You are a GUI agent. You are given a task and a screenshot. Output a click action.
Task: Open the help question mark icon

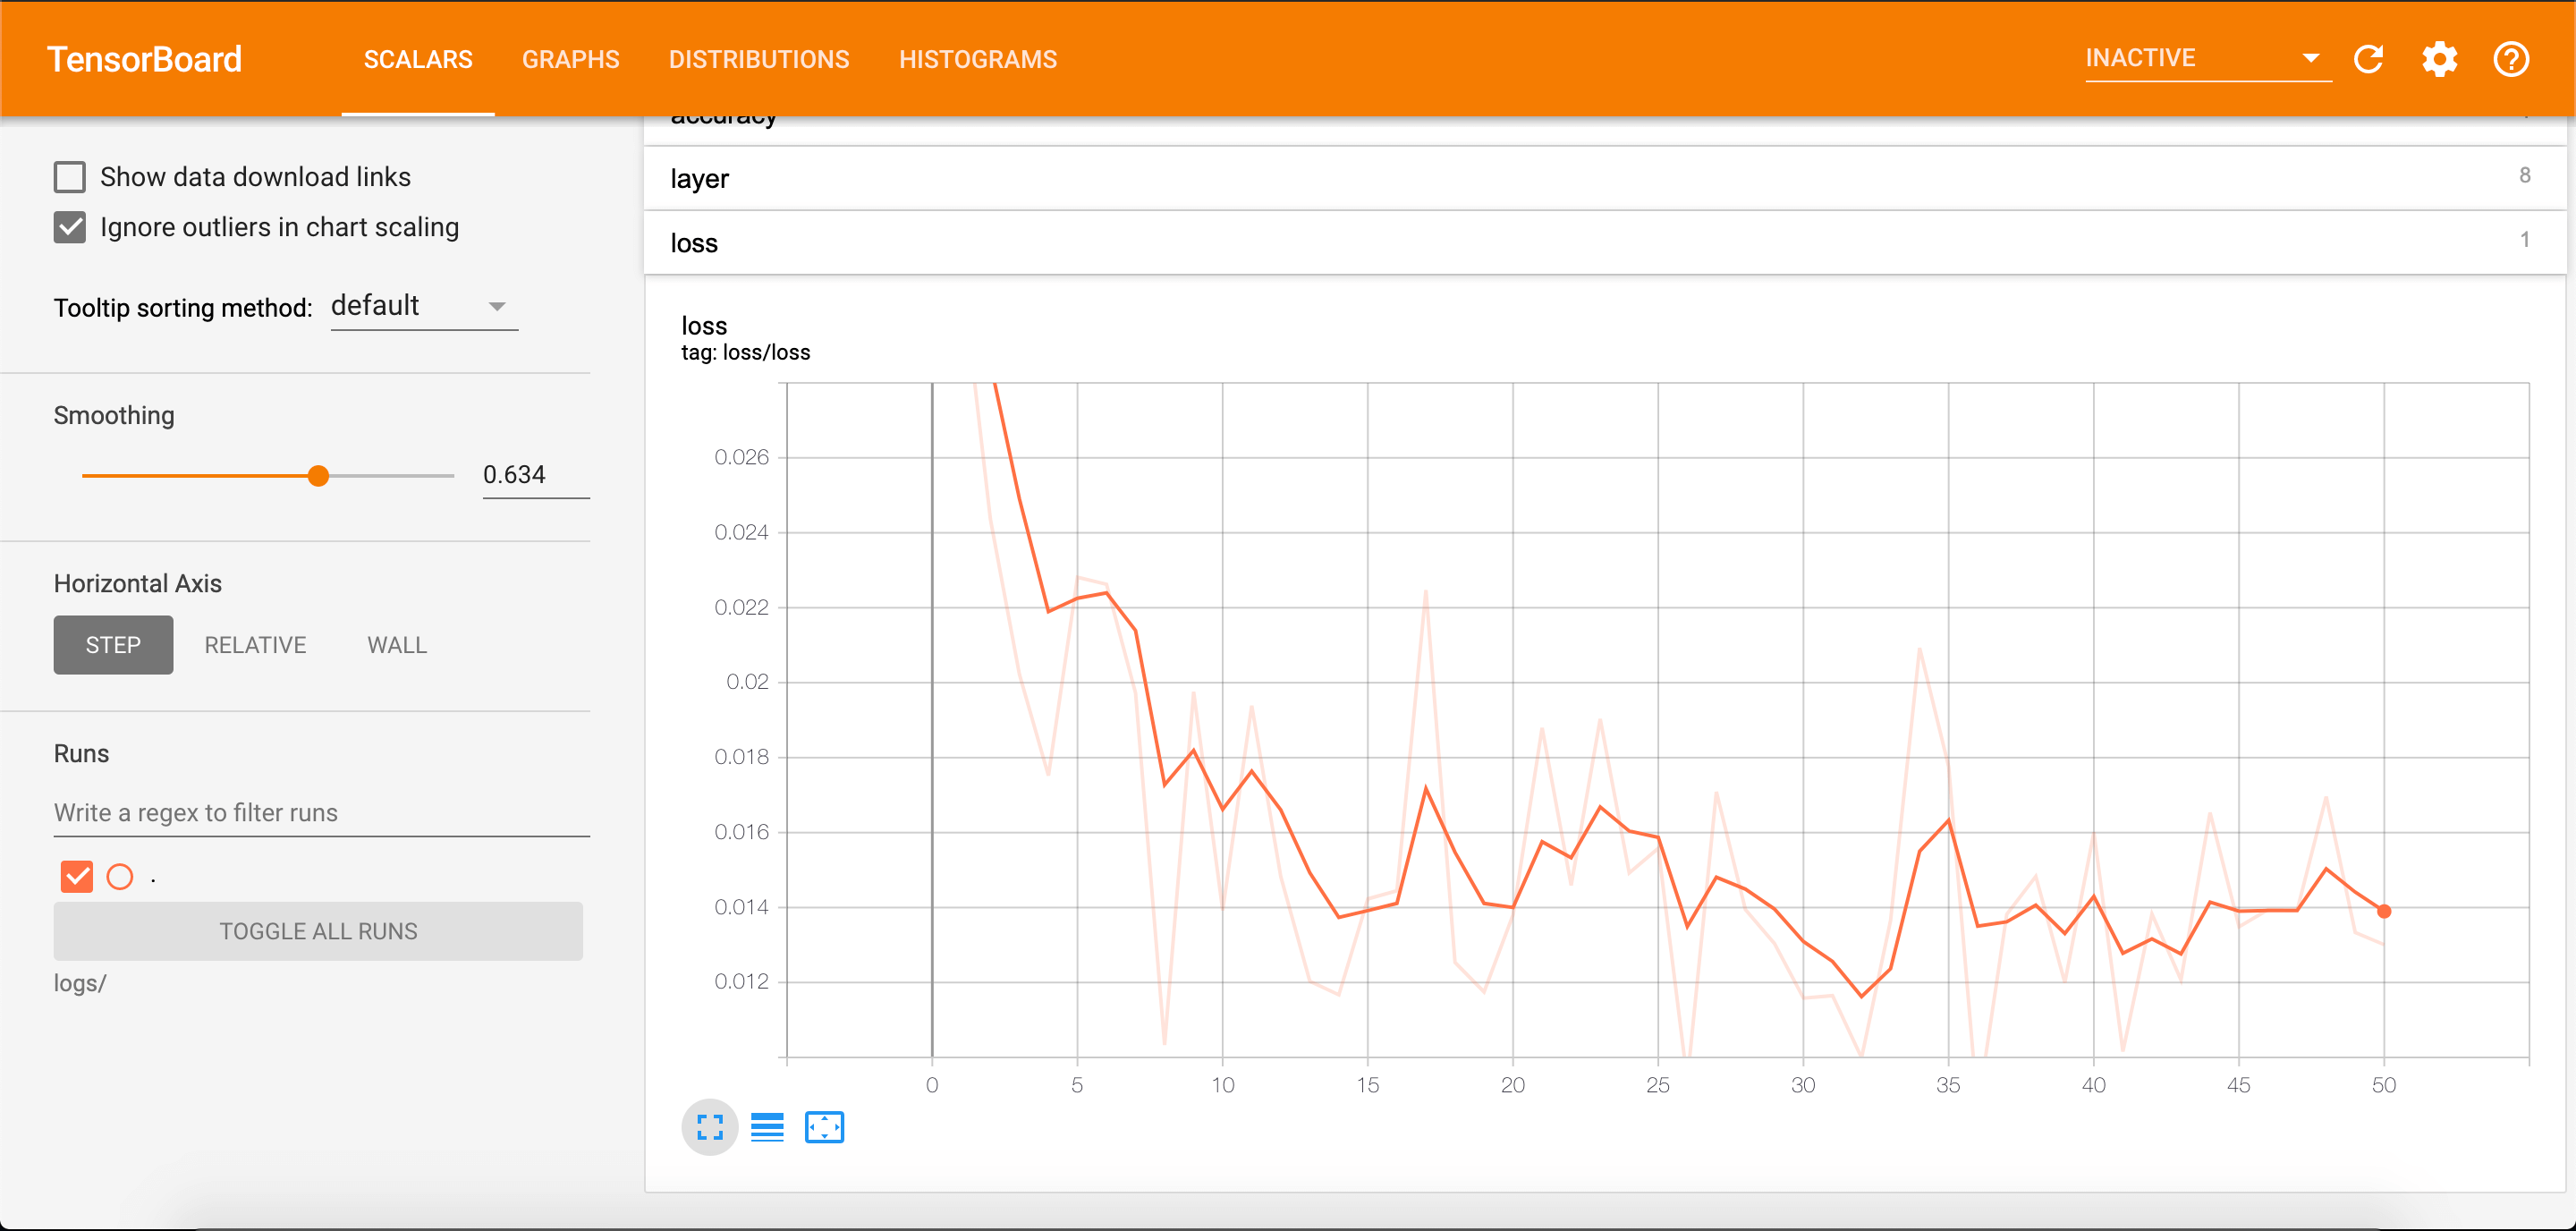[x=2511, y=59]
